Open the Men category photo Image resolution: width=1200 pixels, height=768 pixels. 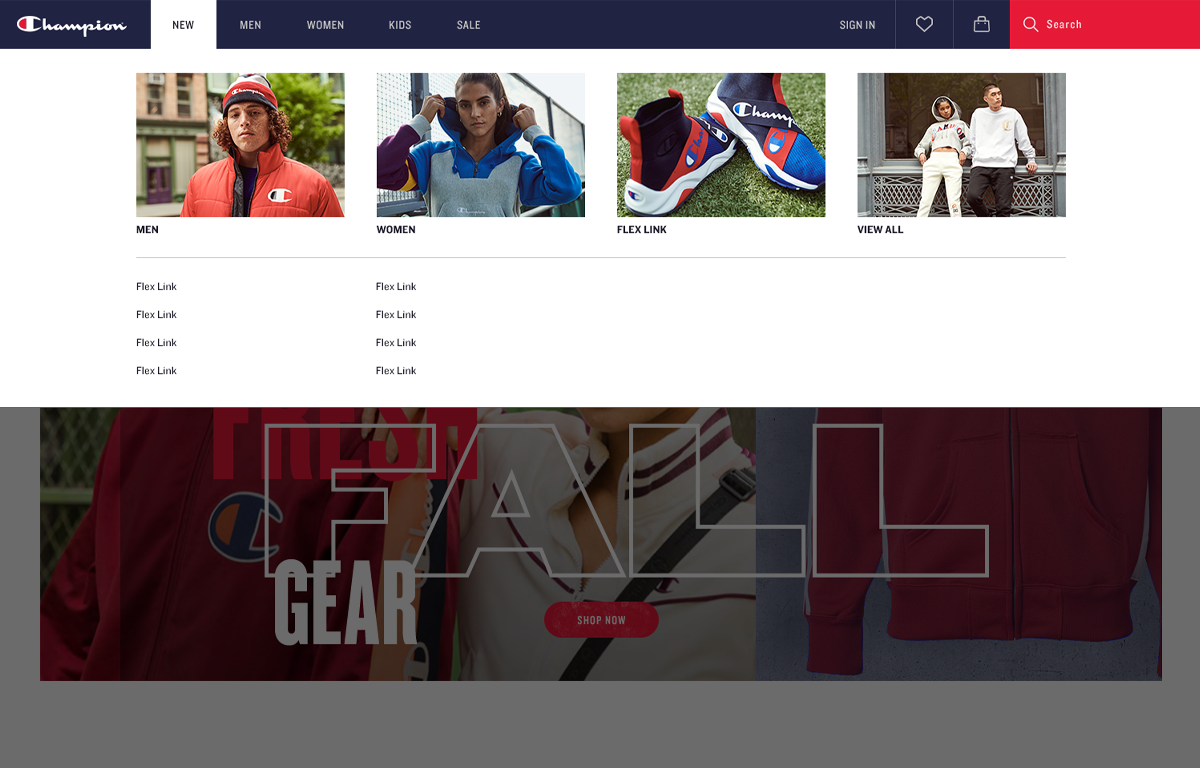(x=240, y=145)
